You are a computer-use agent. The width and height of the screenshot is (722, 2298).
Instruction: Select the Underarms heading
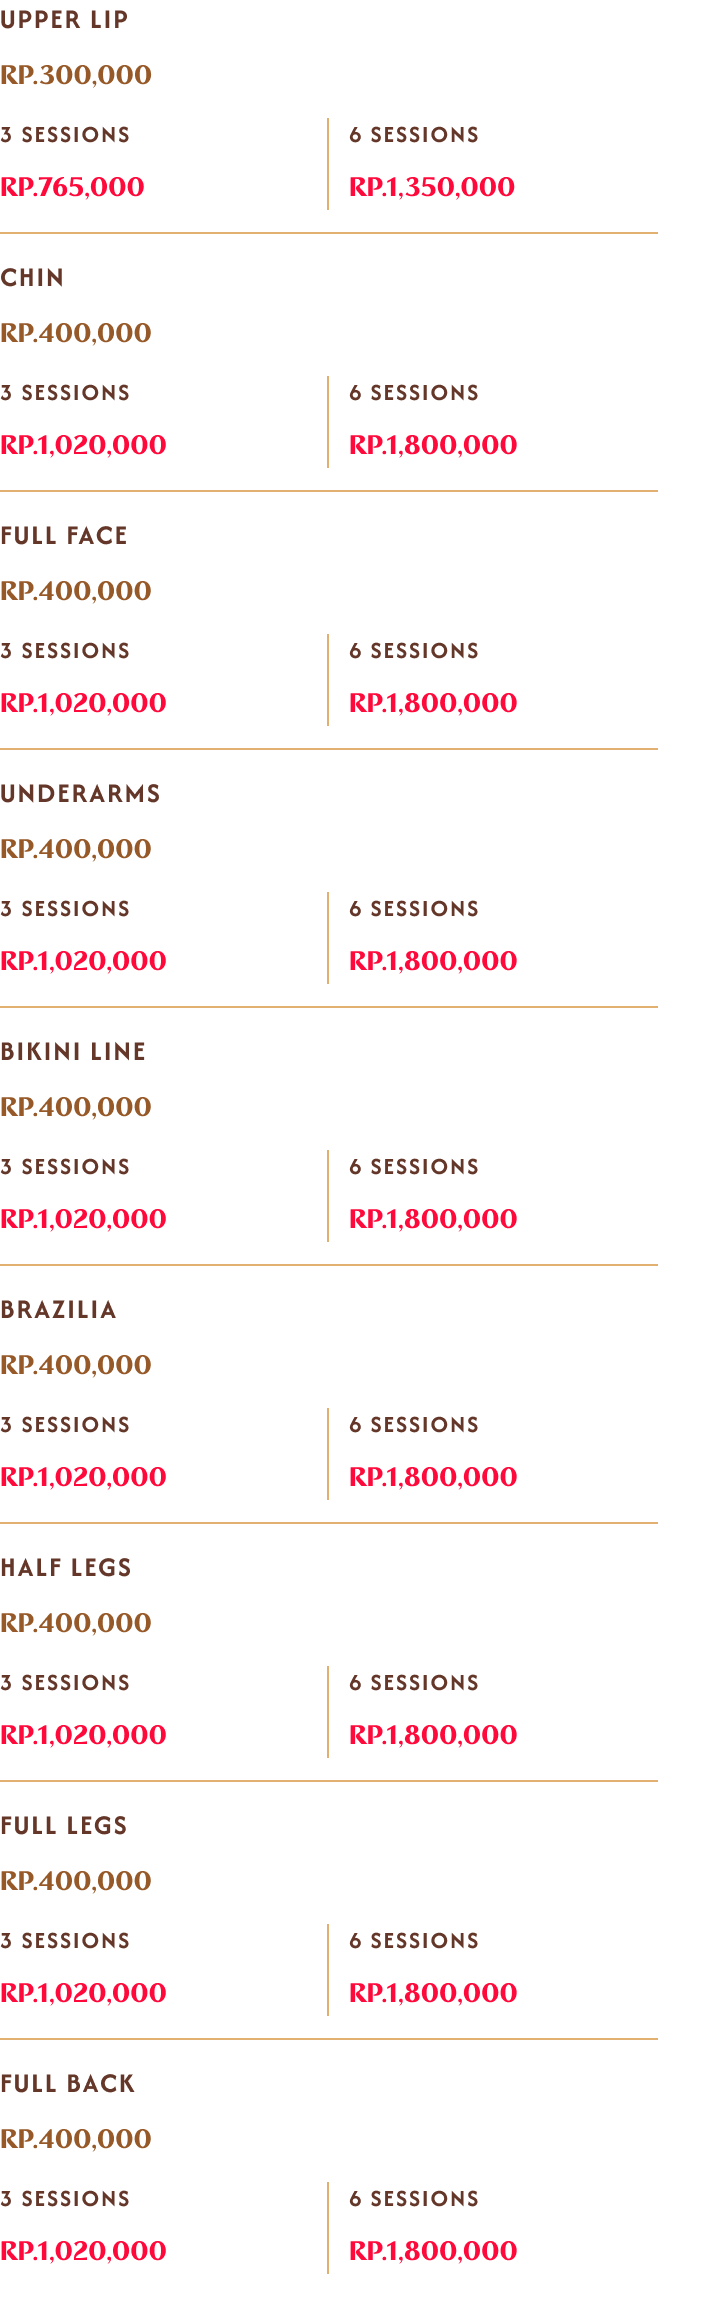pos(80,794)
